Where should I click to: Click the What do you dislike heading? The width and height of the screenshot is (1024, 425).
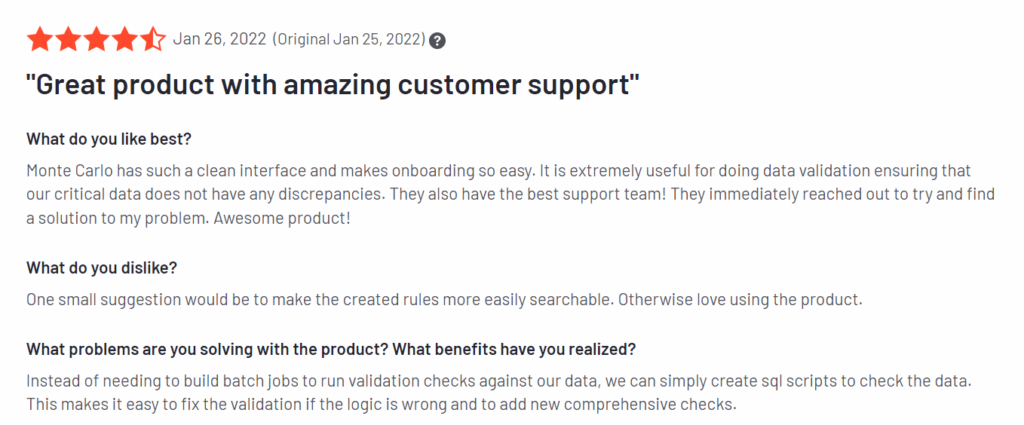[102, 268]
